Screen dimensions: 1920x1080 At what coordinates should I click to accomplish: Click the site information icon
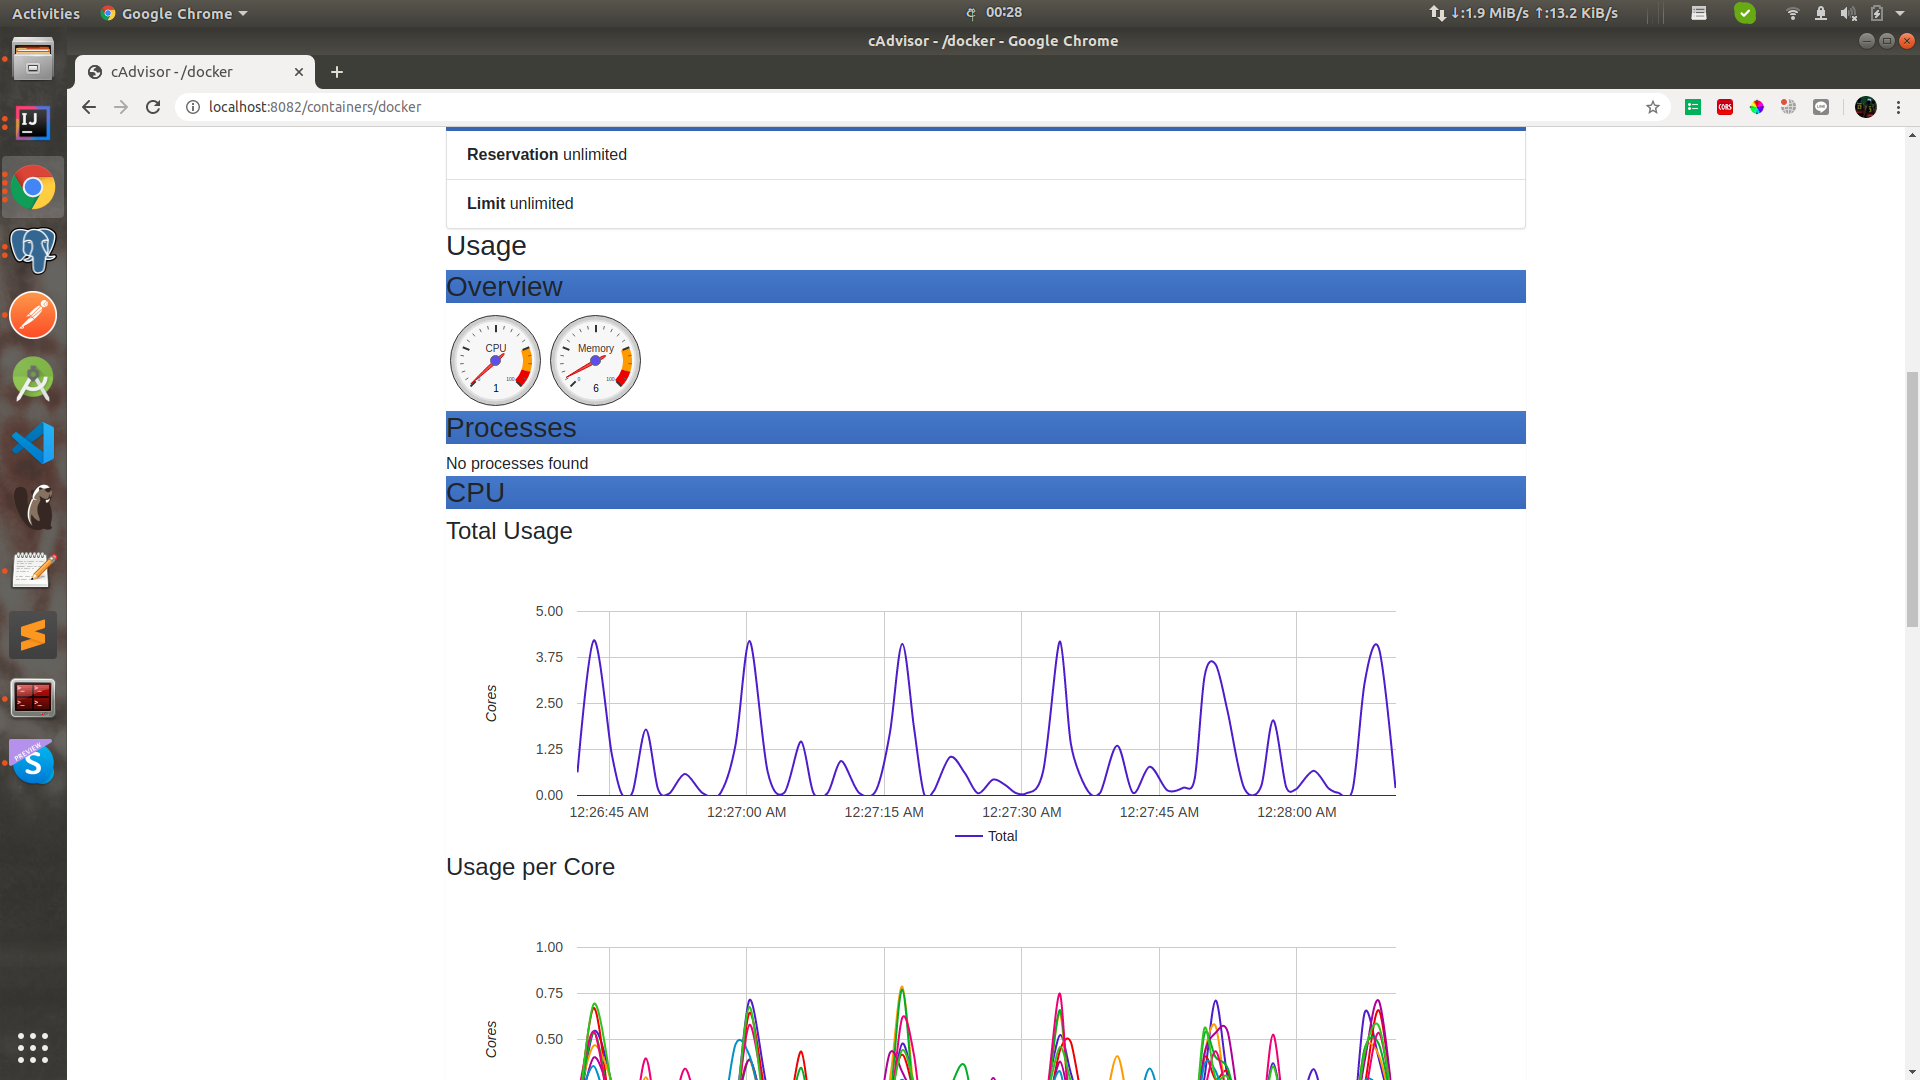[193, 107]
